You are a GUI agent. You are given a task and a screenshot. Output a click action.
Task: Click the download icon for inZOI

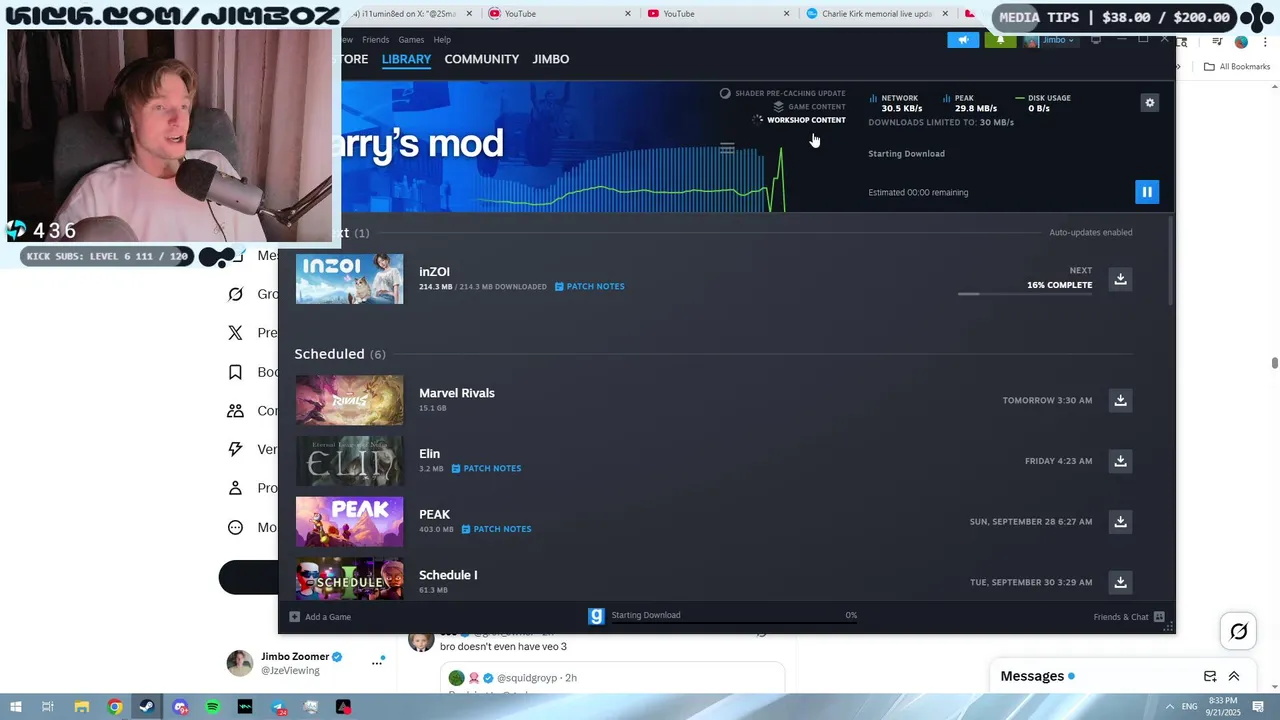1120,279
